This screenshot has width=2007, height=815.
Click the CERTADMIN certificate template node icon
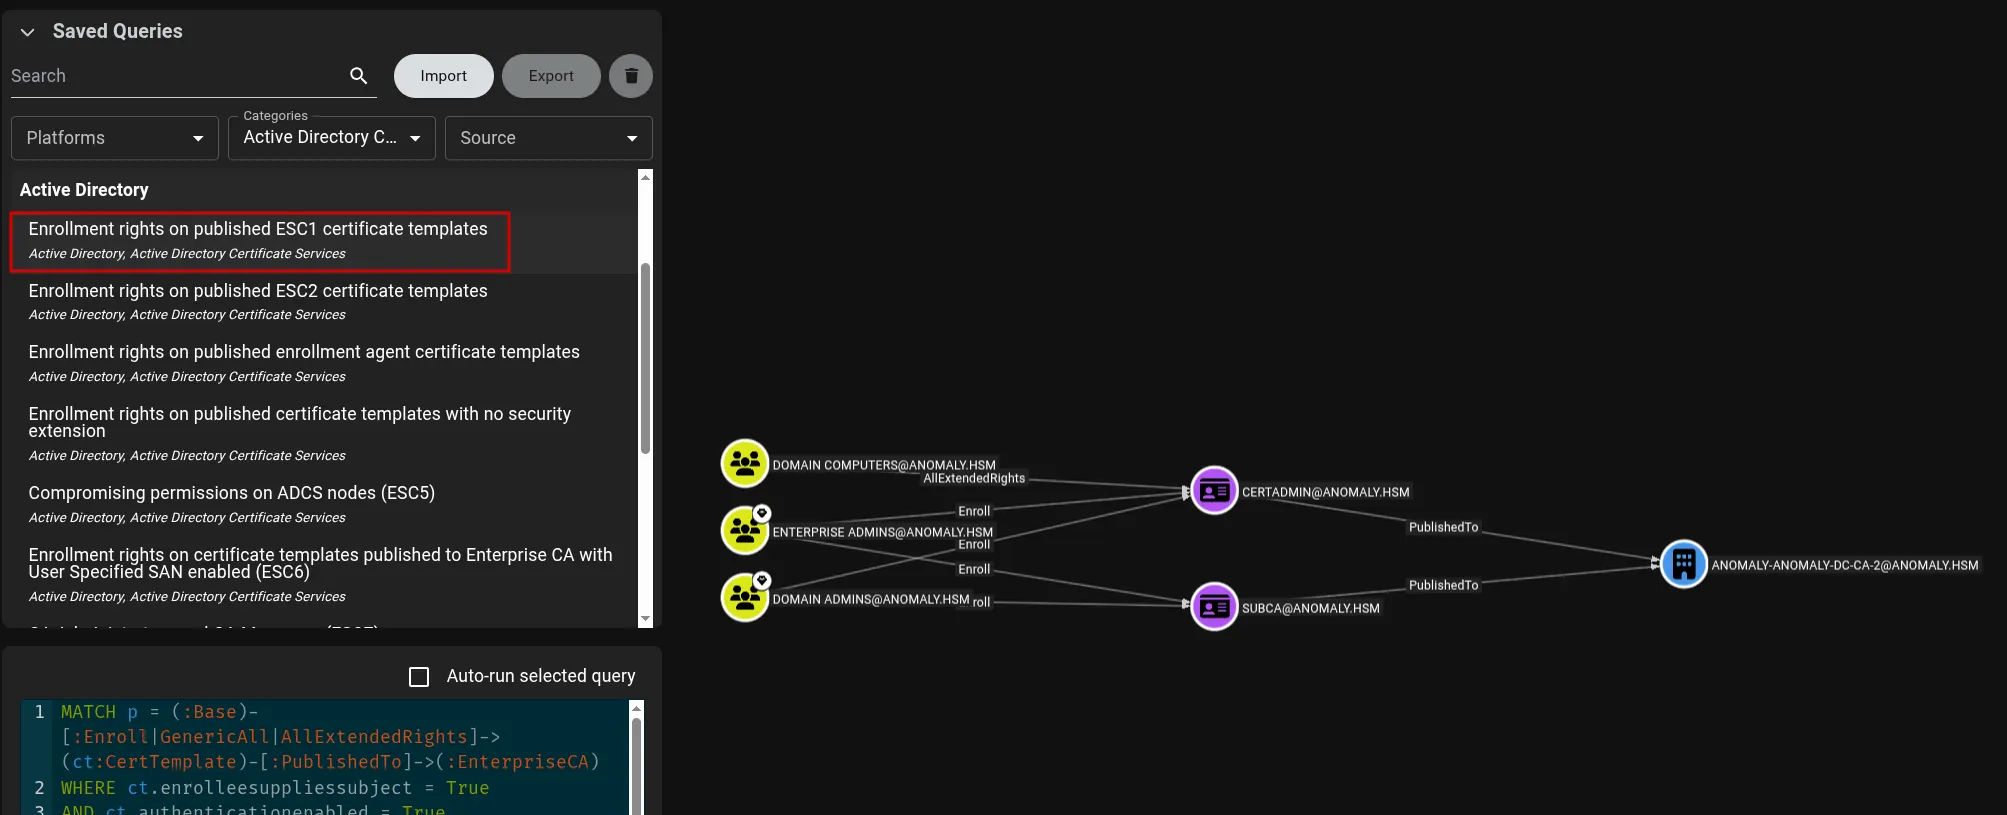pos(1214,491)
